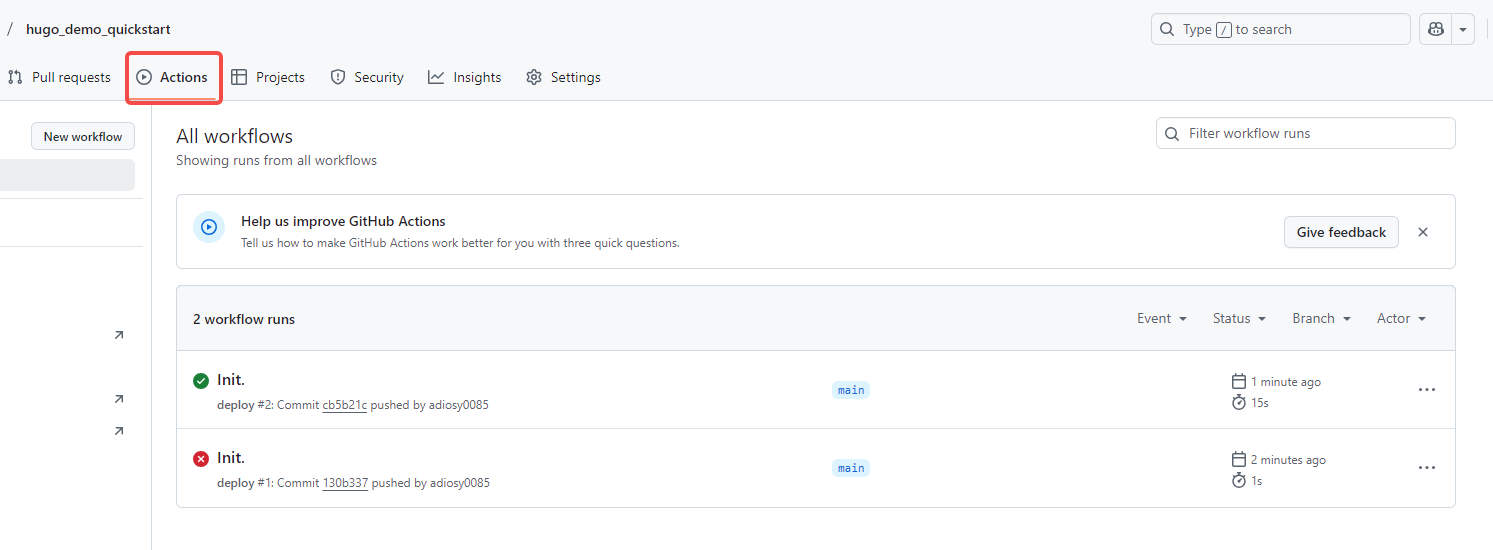Expand the Actor filter dropdown
This screenshot has width=1493, height=550.
1401,318
